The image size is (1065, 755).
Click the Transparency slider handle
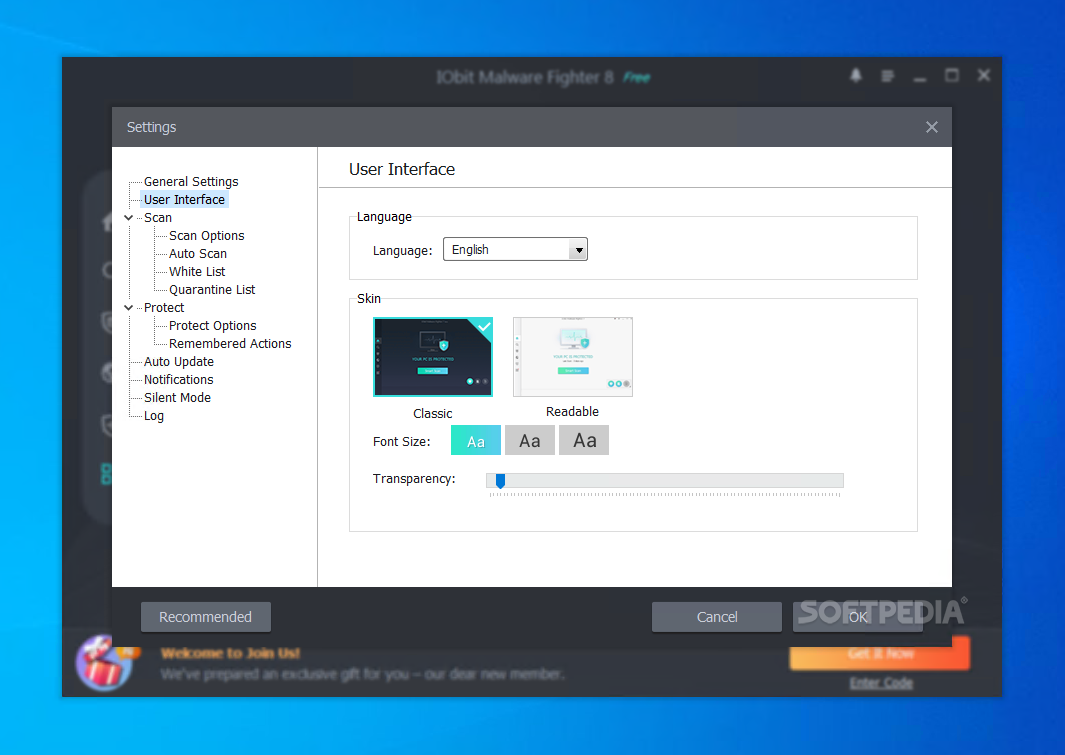501,481
